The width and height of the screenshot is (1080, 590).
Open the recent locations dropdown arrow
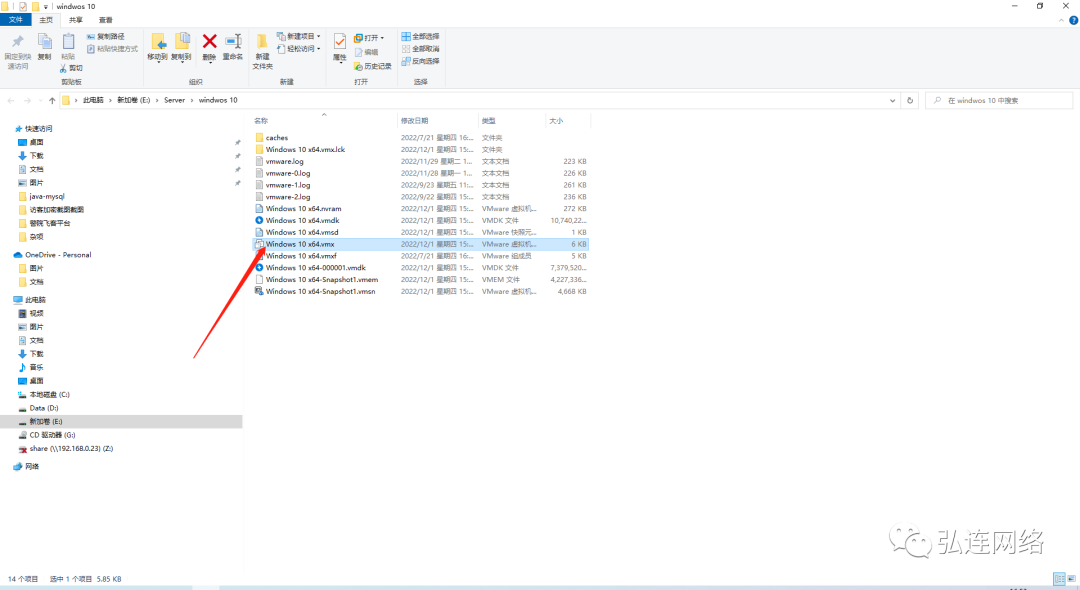[41, 101]
